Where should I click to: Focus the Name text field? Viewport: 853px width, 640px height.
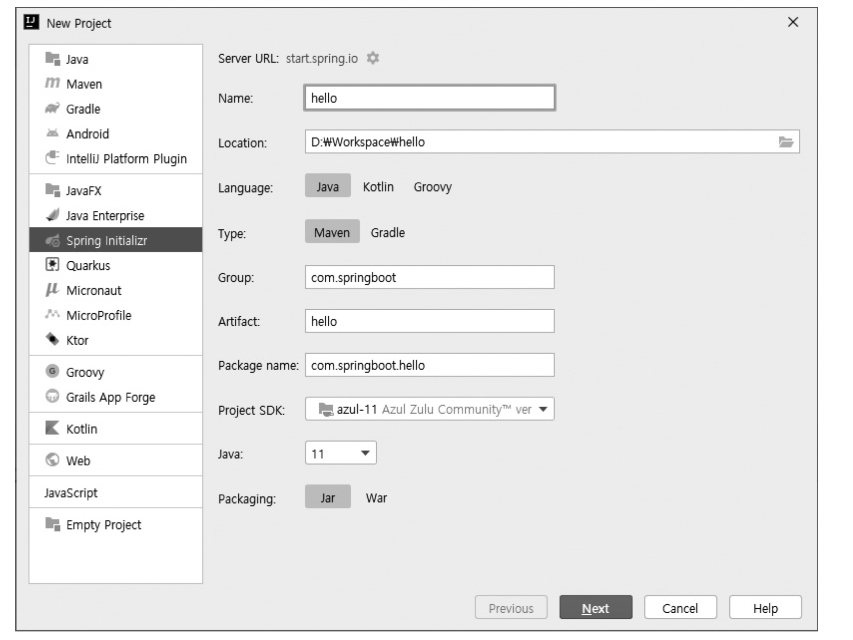pyautogui.click(x=430, y=98)
